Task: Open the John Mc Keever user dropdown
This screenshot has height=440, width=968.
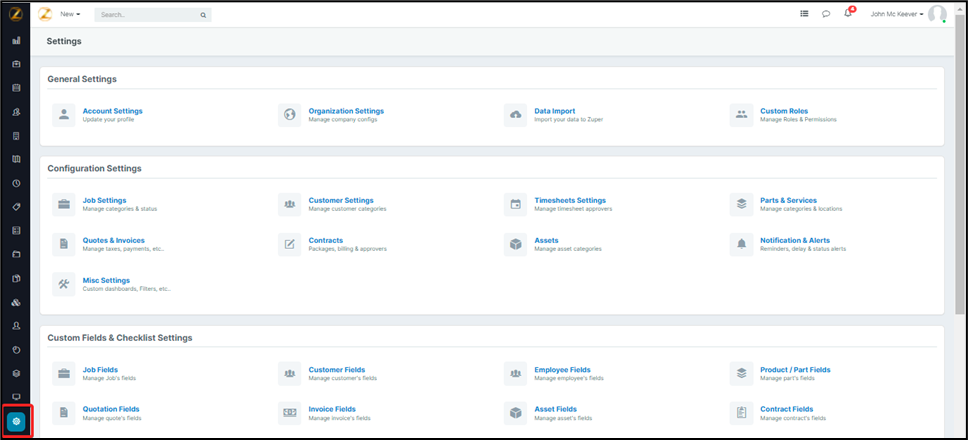Action: 896,14
